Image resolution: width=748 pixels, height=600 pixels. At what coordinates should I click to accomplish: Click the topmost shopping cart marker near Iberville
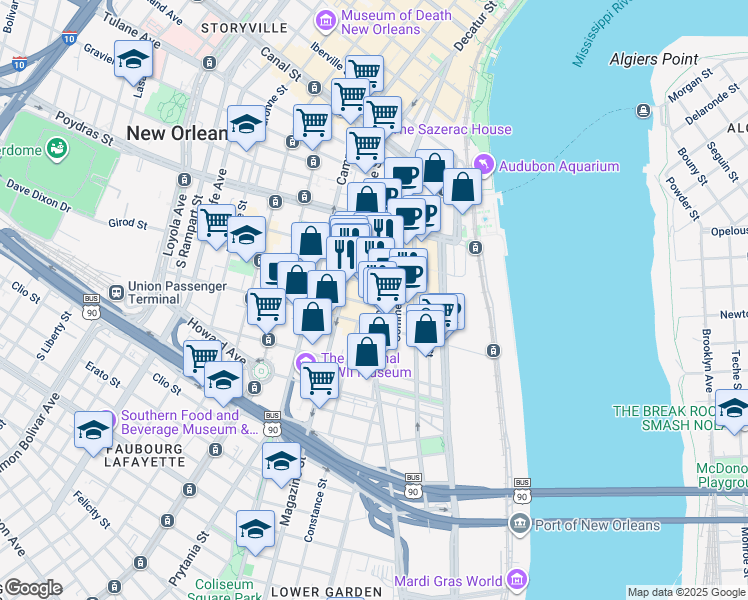pyautogui.click(x=364, y=73)
